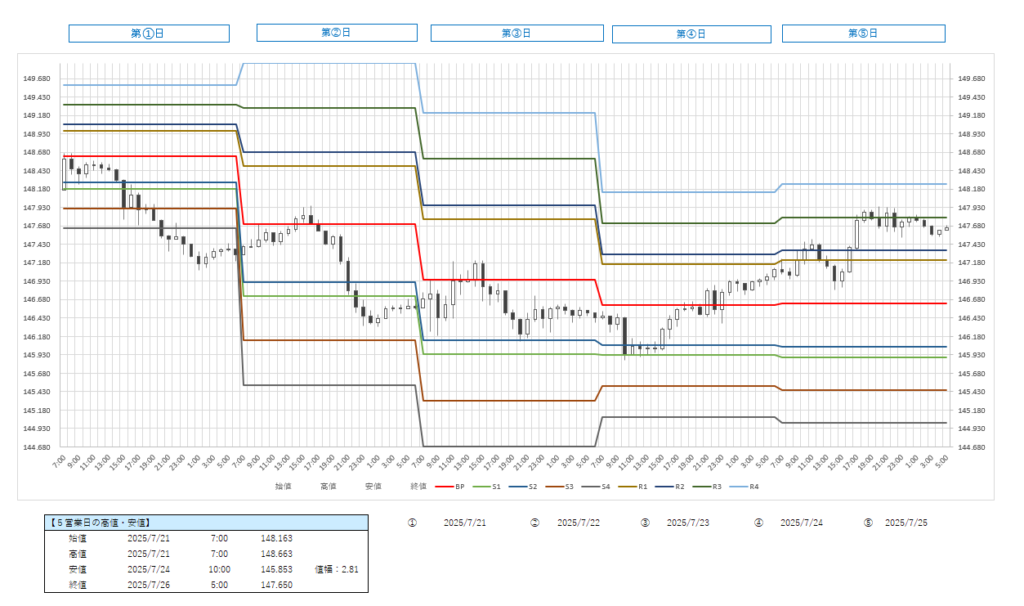This screenshot has height=606, width=1024.
Task: Click the red BP legend entry
Action: pos(452,487)
